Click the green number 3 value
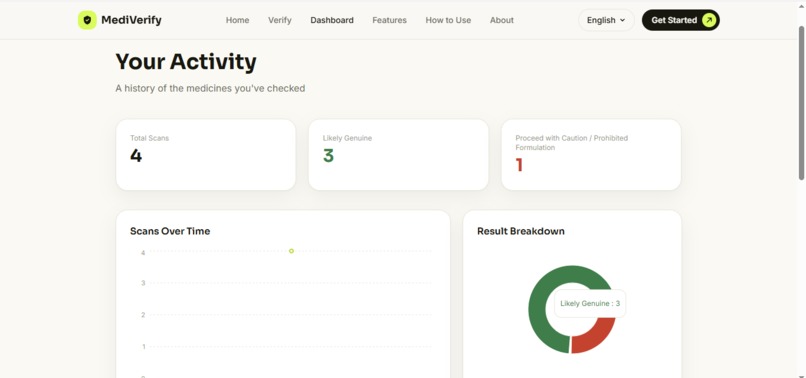The image size is (806, 378). pyautogui.click(x=328, y=155)
